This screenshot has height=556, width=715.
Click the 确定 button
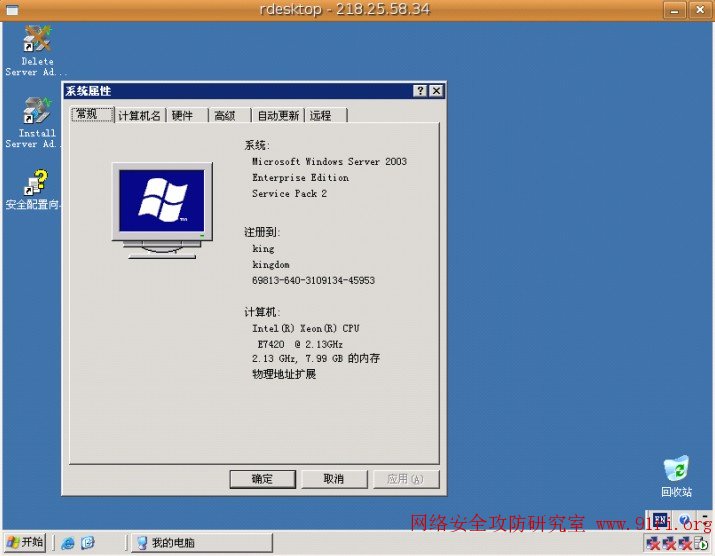[x=262, y=479]
